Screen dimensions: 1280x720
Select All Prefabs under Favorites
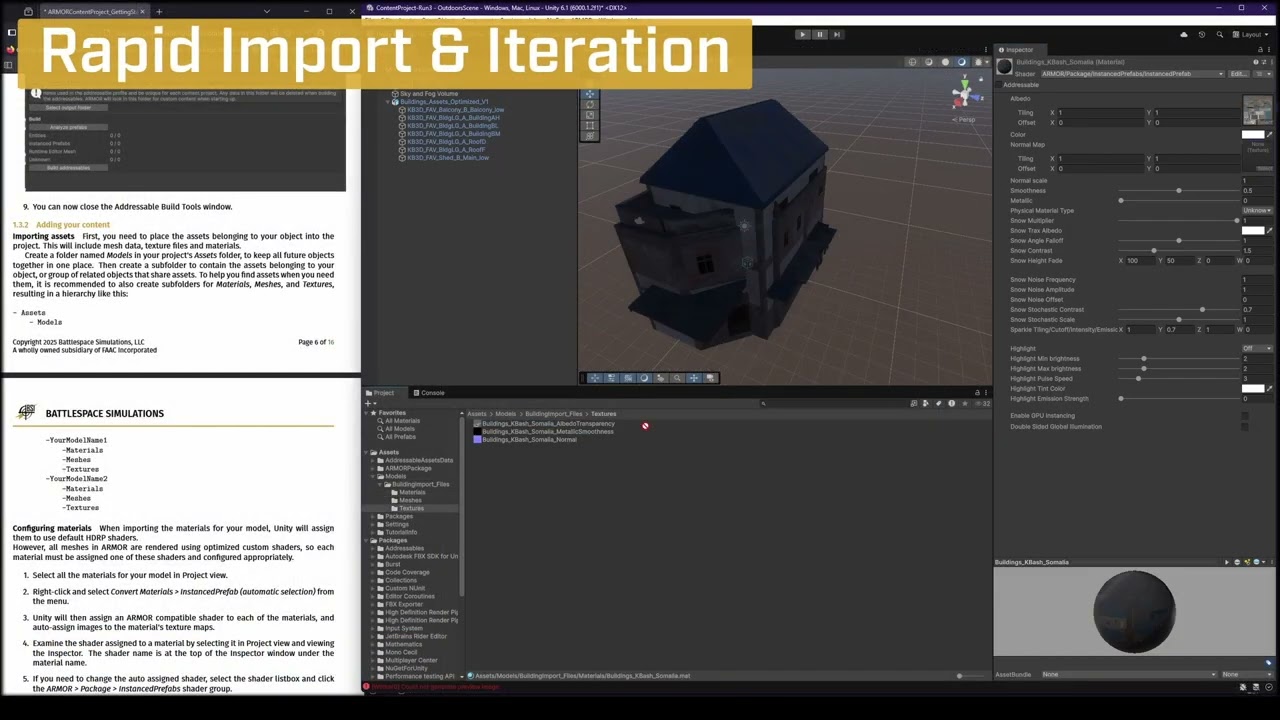pyautogui.click(x=400, y=437)
